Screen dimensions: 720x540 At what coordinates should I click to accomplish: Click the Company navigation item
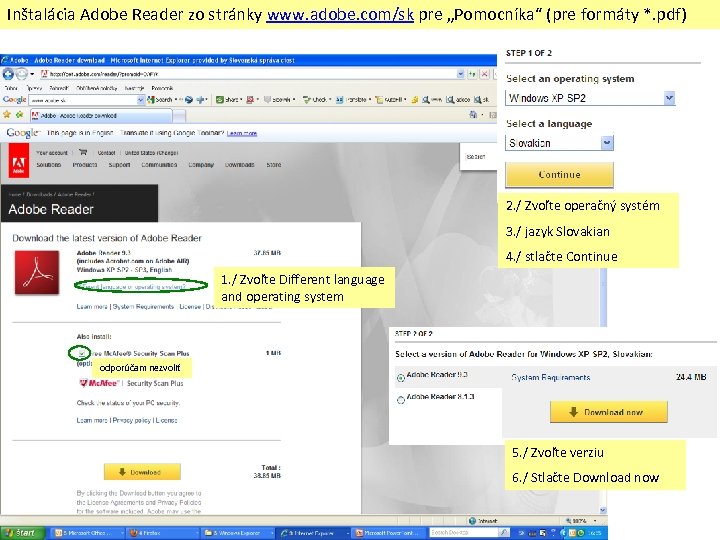[201, 164]
